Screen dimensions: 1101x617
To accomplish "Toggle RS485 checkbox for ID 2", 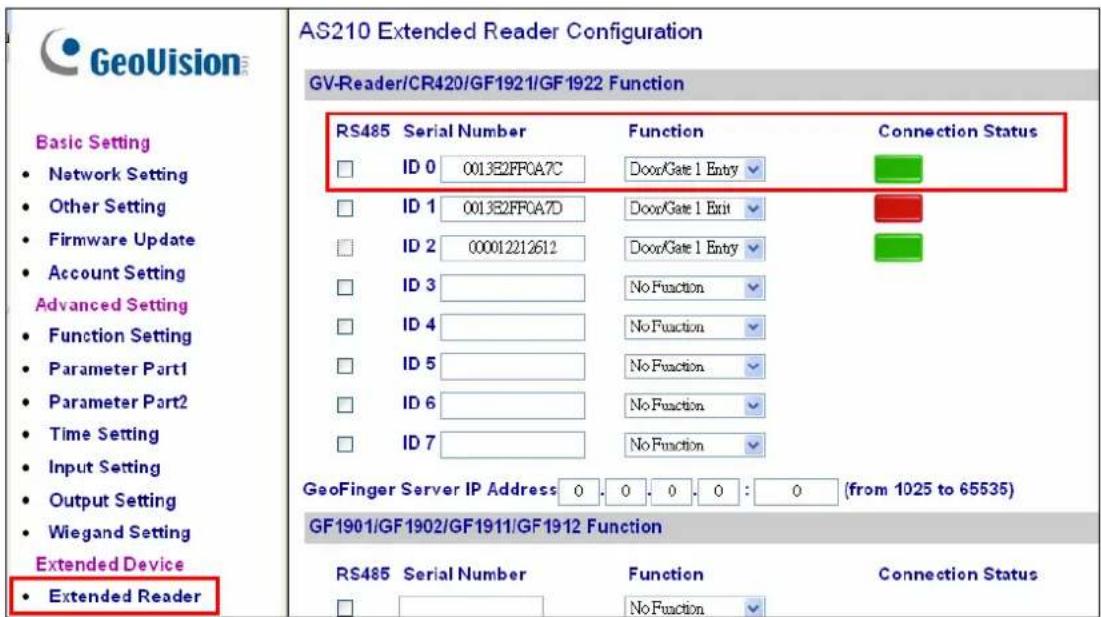I will (x=345, y=248).
